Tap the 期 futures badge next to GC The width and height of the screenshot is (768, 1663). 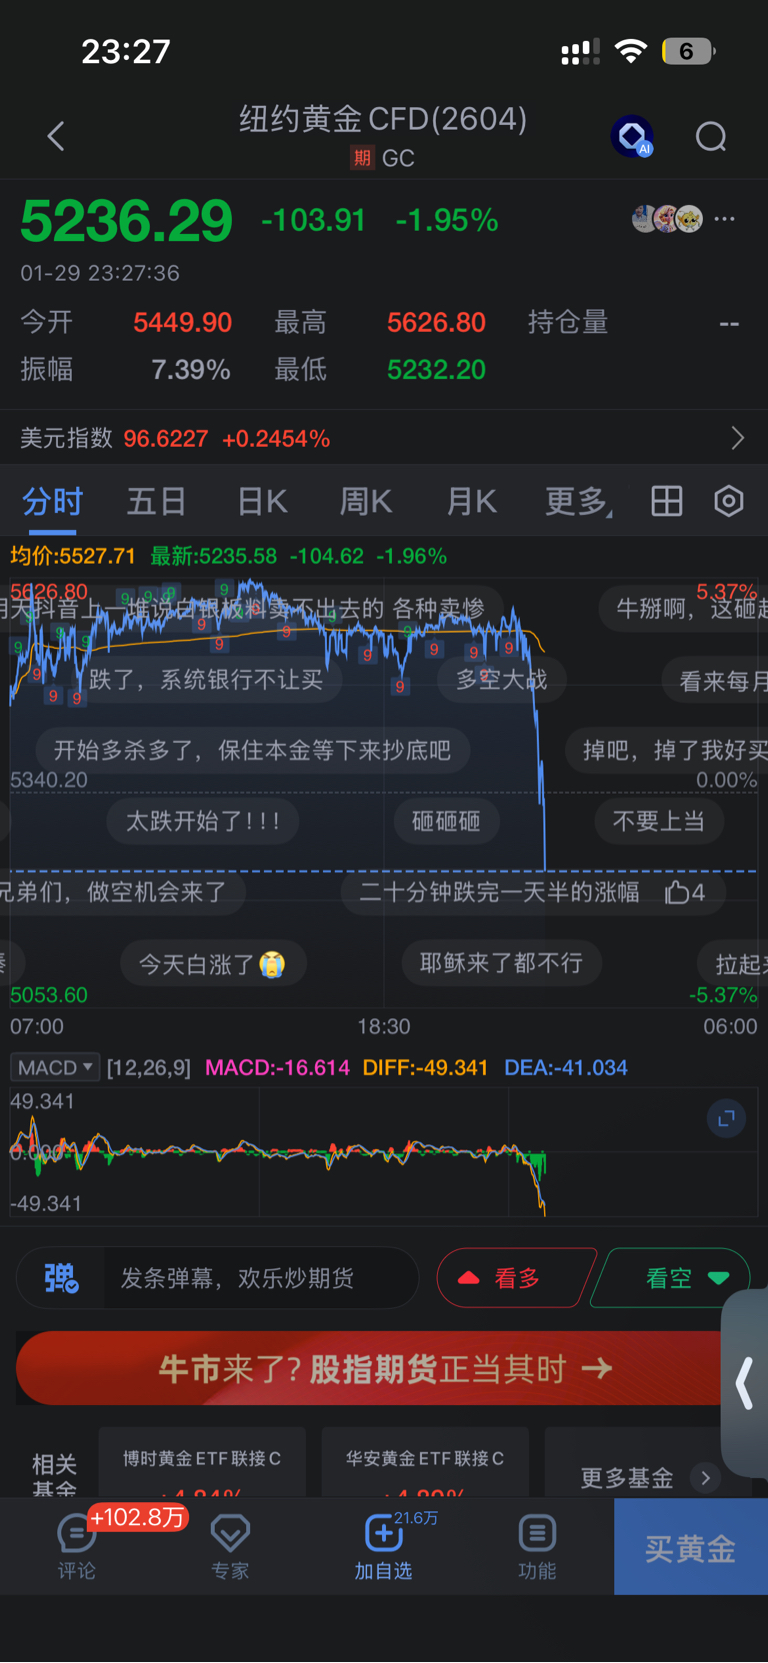[361, 158]
